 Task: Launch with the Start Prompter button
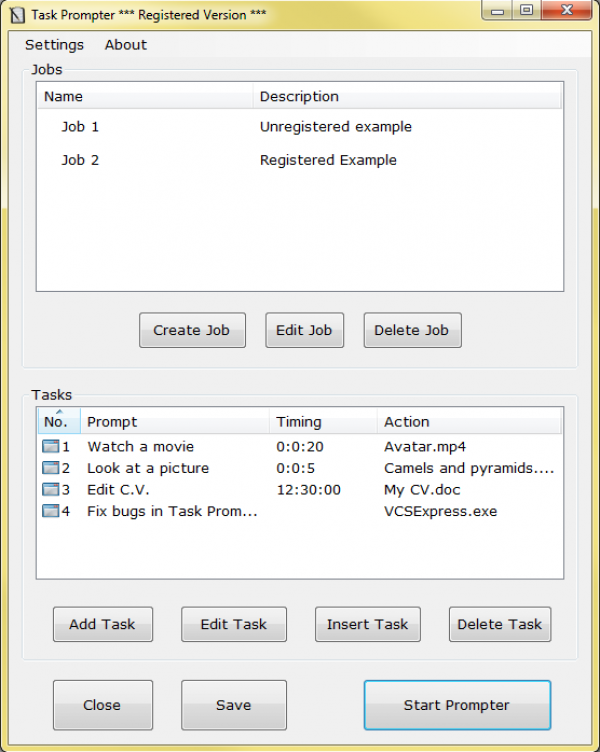[x=456, y=705]
